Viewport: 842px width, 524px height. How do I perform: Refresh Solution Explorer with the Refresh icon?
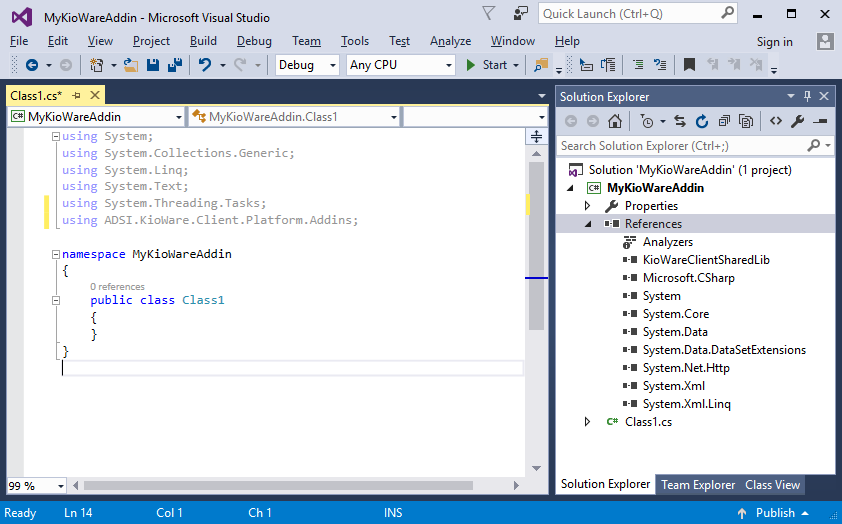tap(702, 121)
